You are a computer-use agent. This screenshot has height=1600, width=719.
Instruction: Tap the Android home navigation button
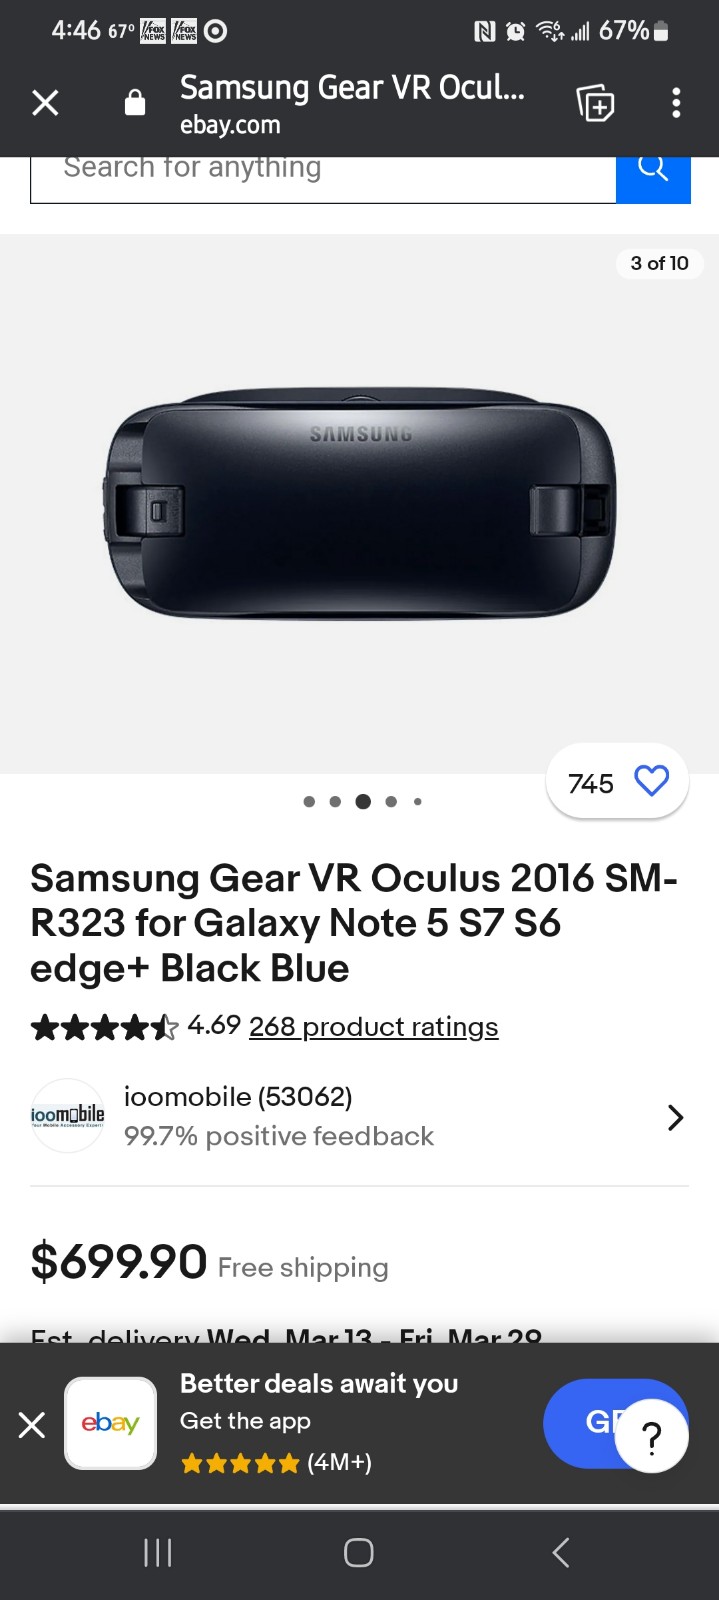(x=359, y=1553)
